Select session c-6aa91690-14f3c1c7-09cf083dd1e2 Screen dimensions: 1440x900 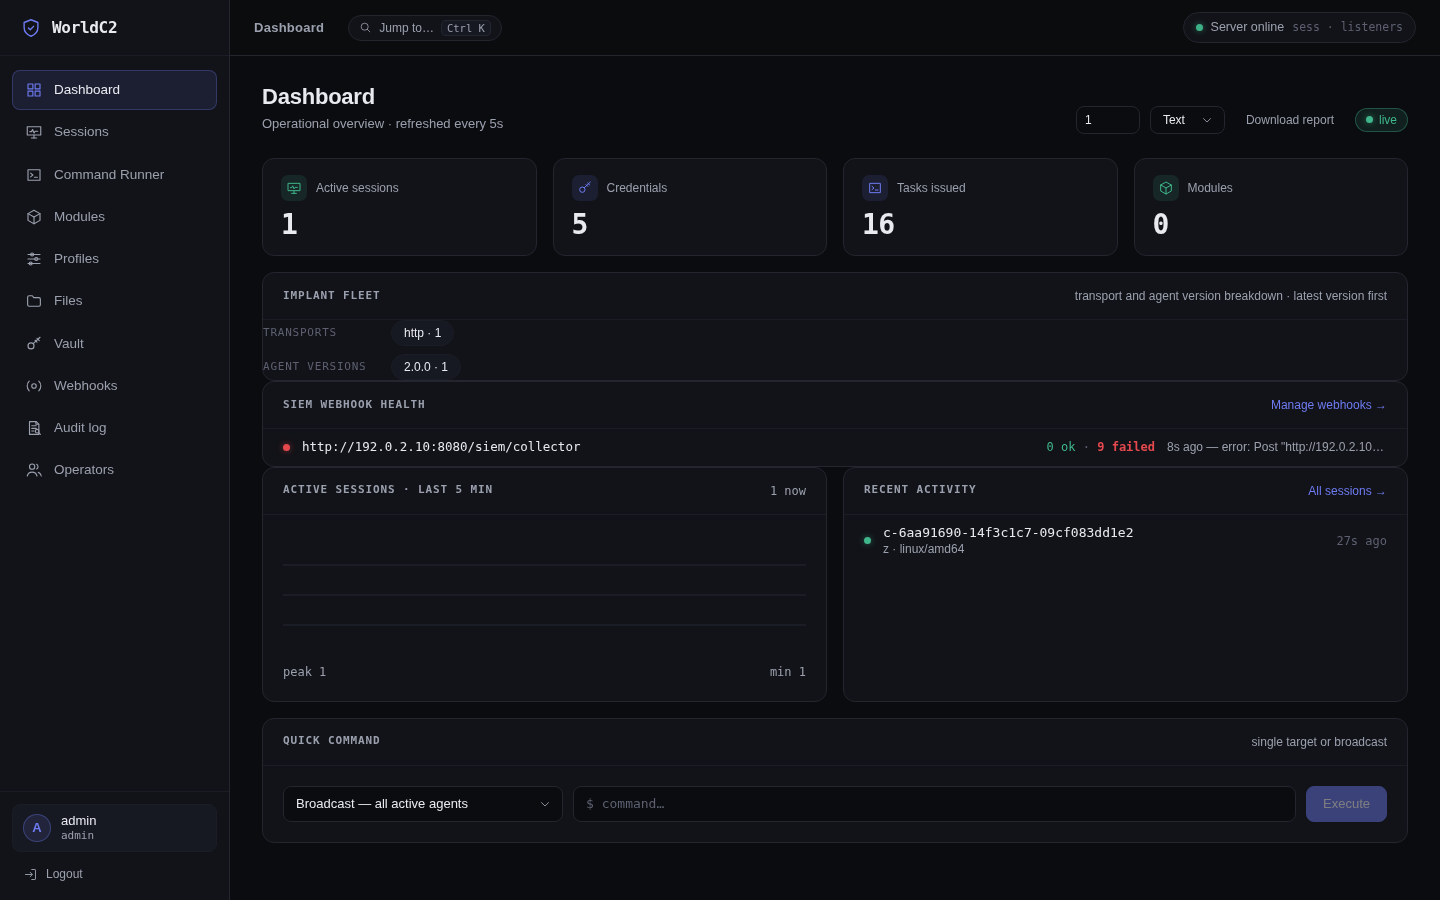(x=1125, y=541)
